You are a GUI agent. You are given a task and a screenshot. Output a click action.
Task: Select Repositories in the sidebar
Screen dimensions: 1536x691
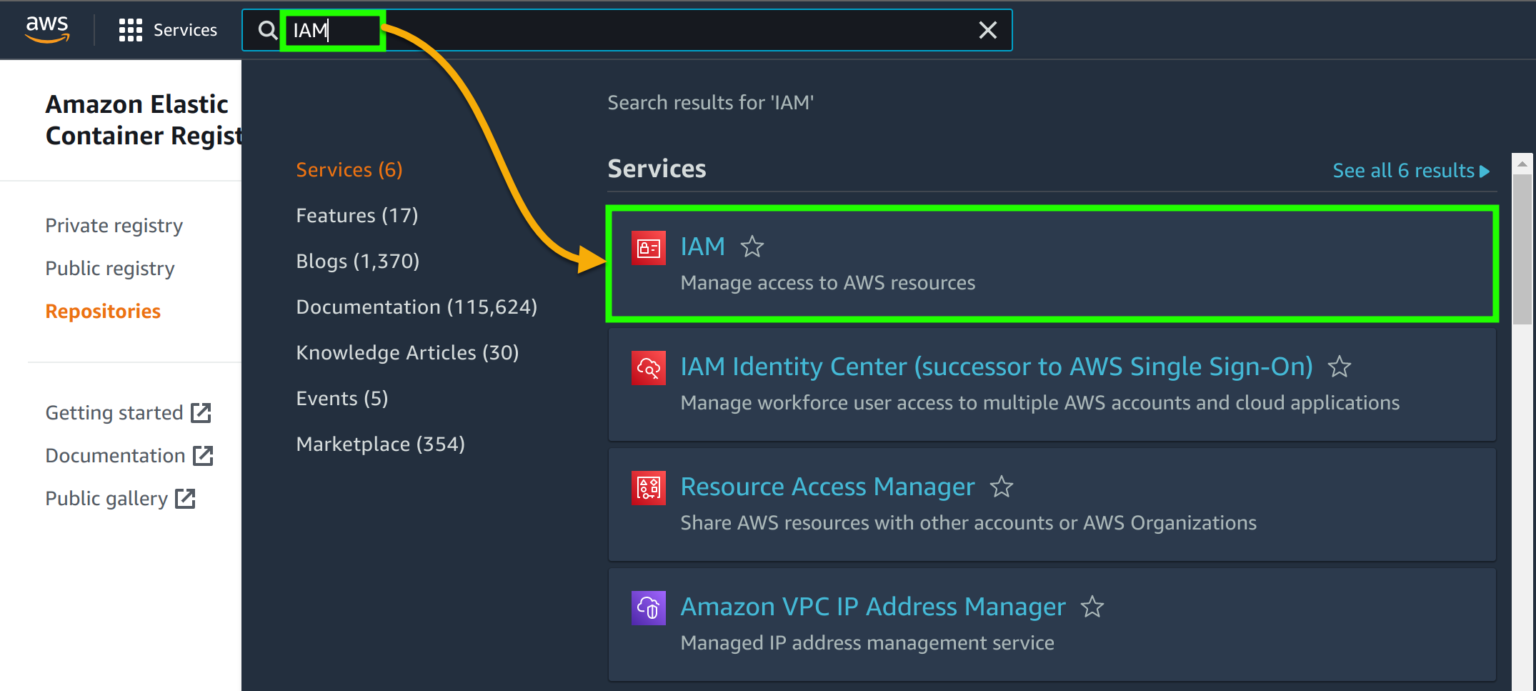pos(102,311)
